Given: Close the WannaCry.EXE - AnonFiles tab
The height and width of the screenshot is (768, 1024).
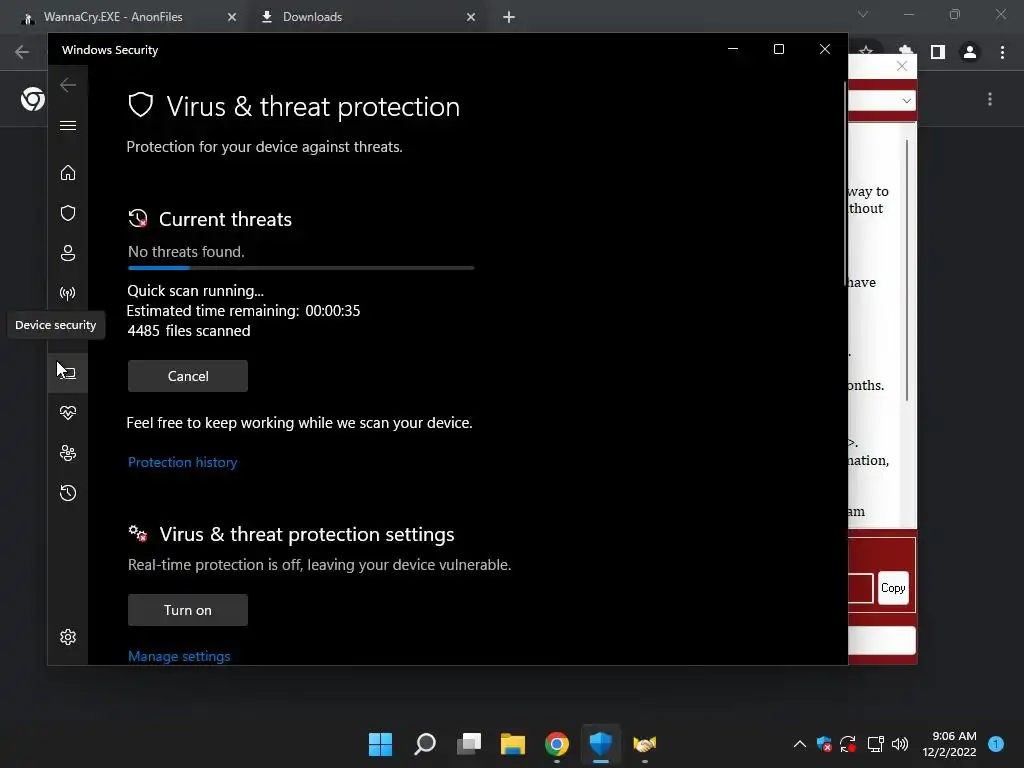Looking at the screenshot, I should 232,18.
